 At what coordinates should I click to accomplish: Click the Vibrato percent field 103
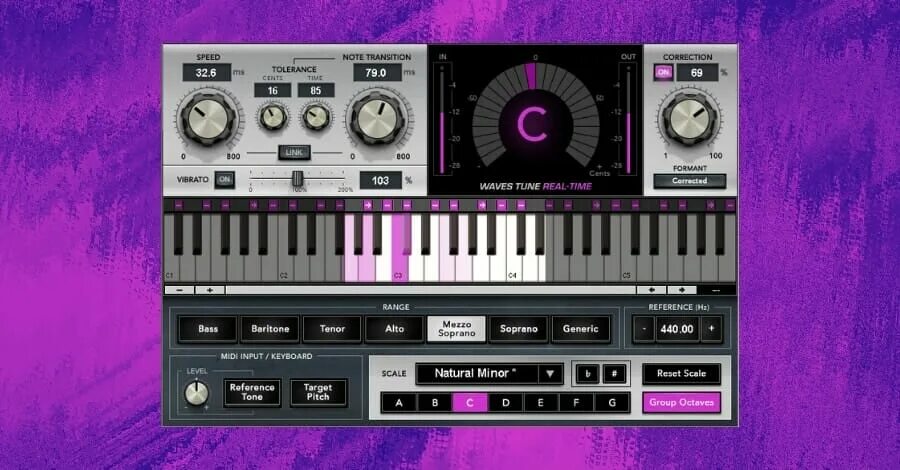coord(381,181)
